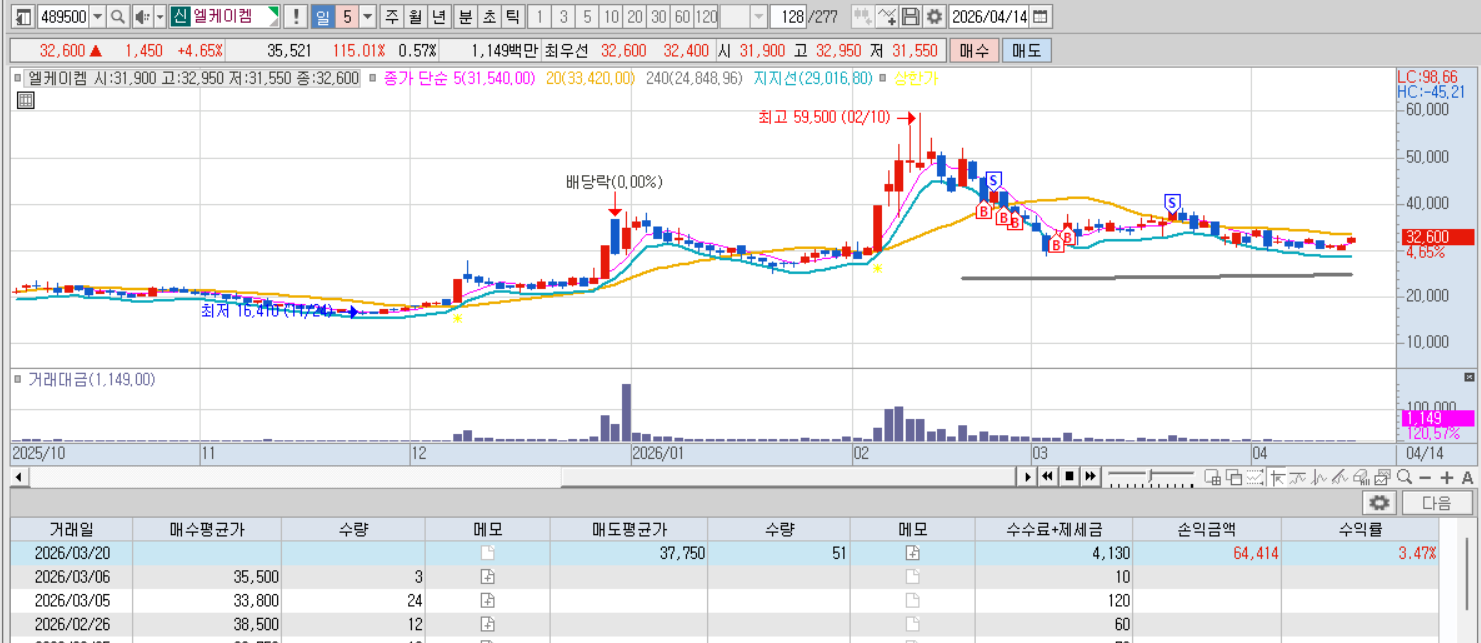Click the 매수 buy button

click(x=973, y=51)
